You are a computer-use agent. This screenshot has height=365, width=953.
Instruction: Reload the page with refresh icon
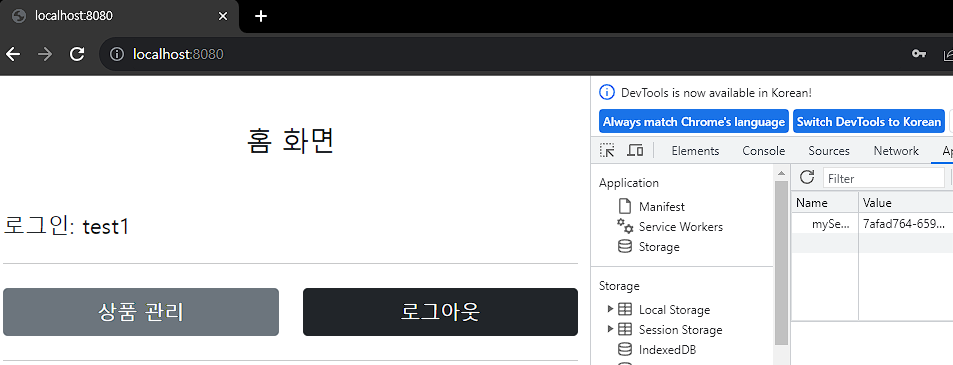tap(77, 55)
